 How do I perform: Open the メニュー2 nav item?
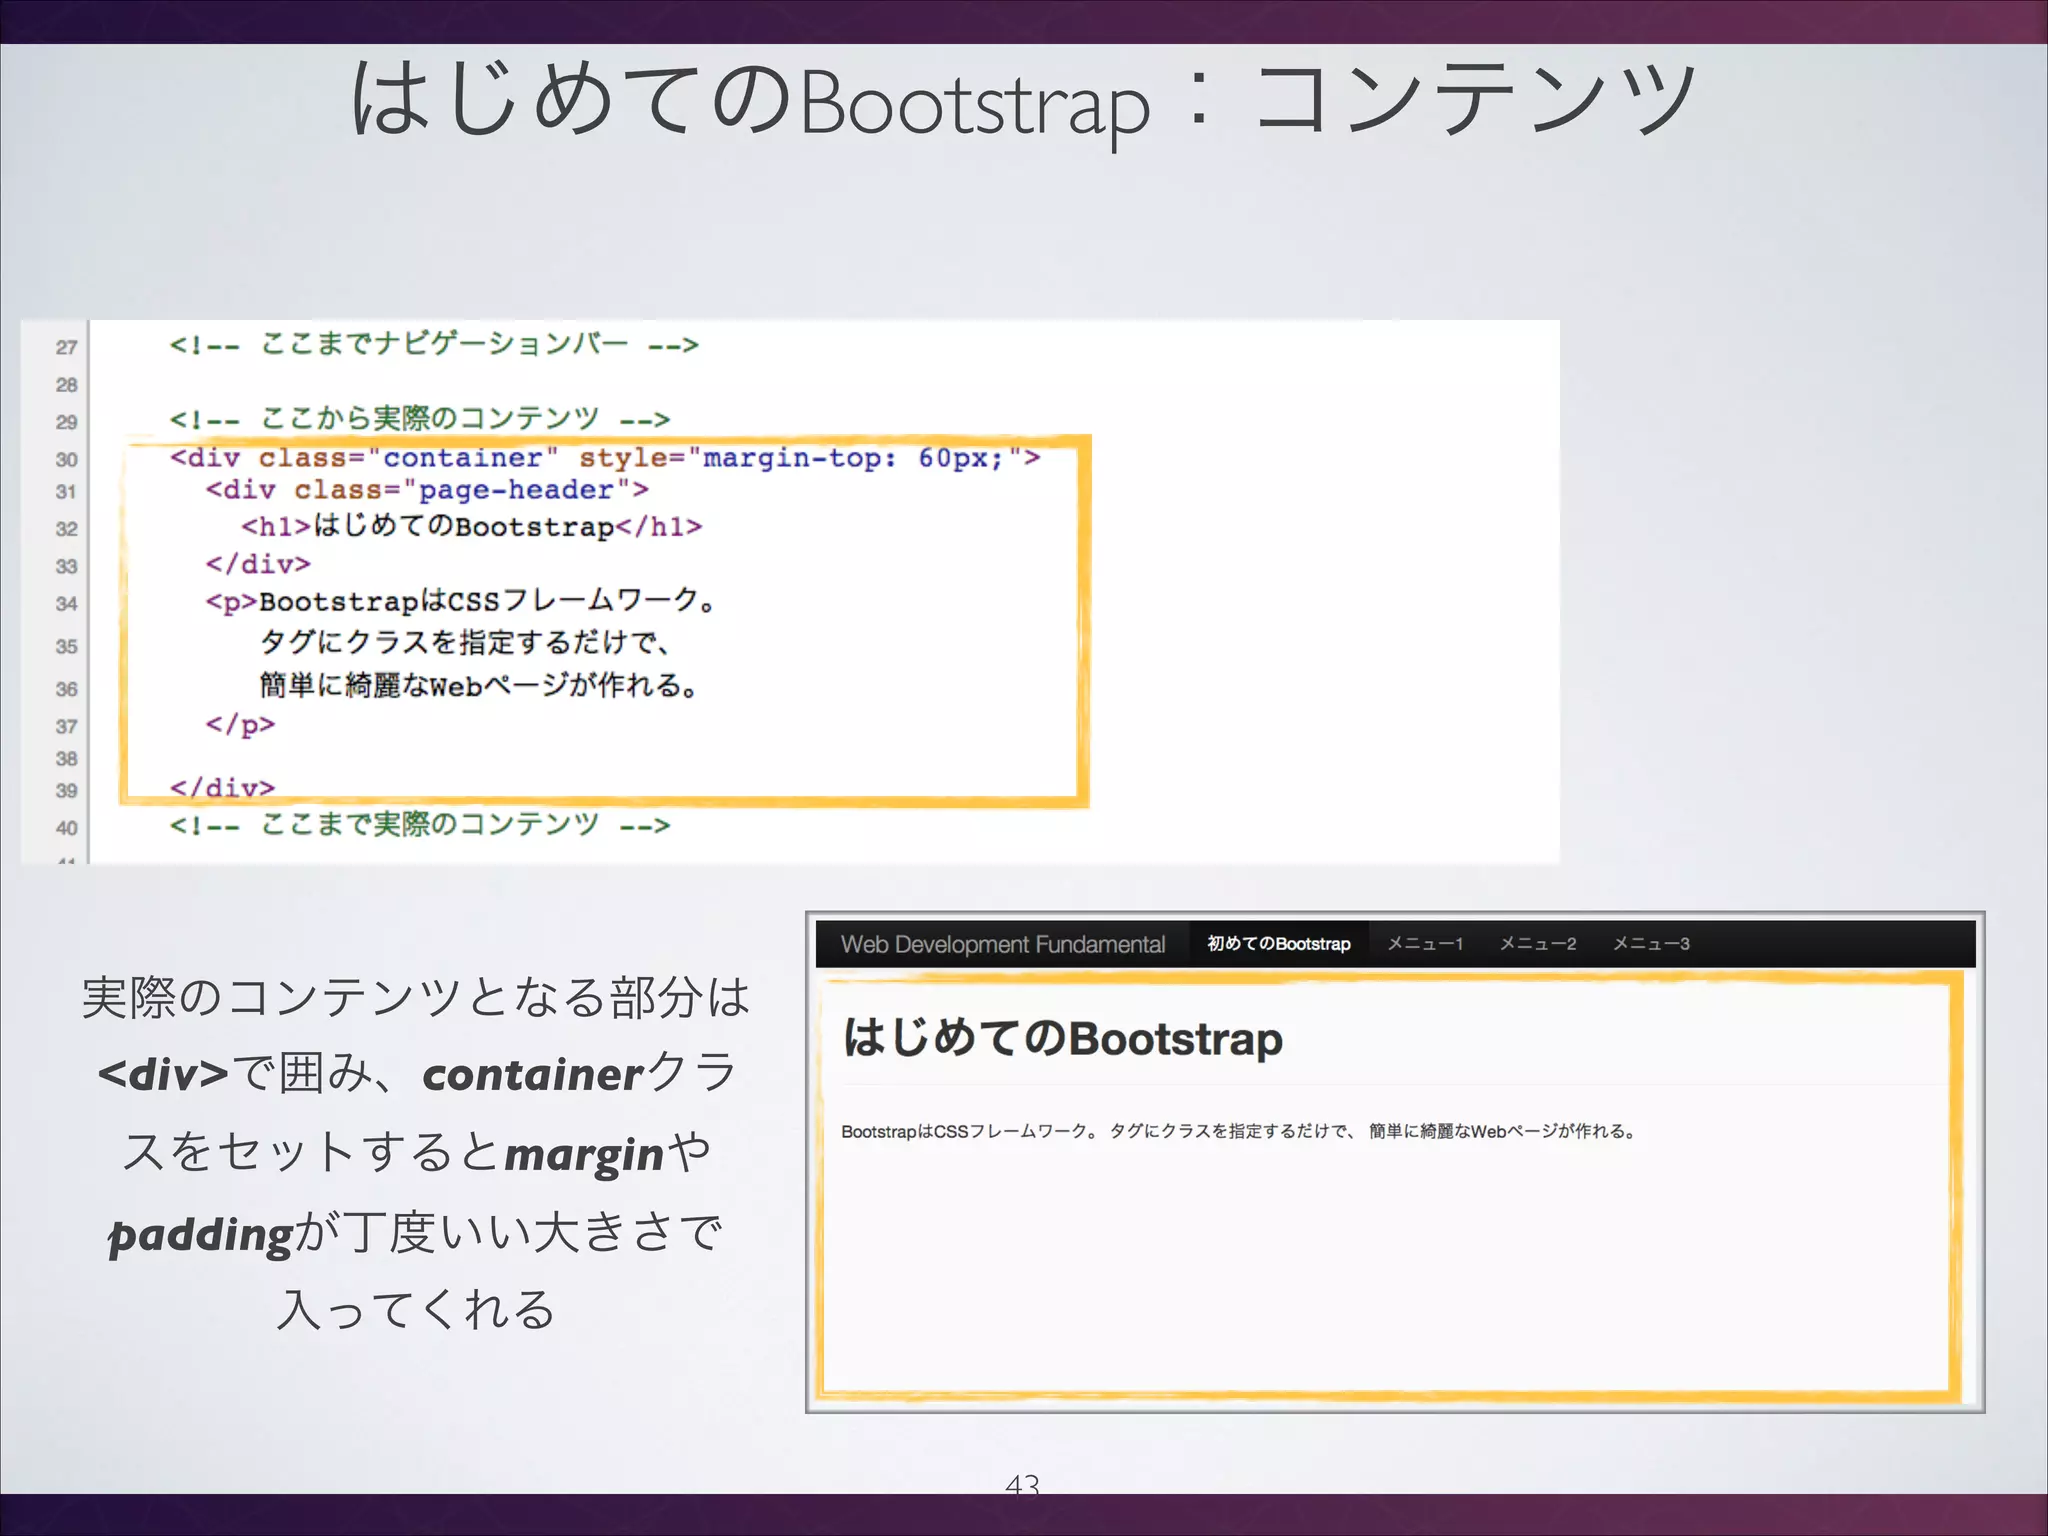coord(1538,944)
